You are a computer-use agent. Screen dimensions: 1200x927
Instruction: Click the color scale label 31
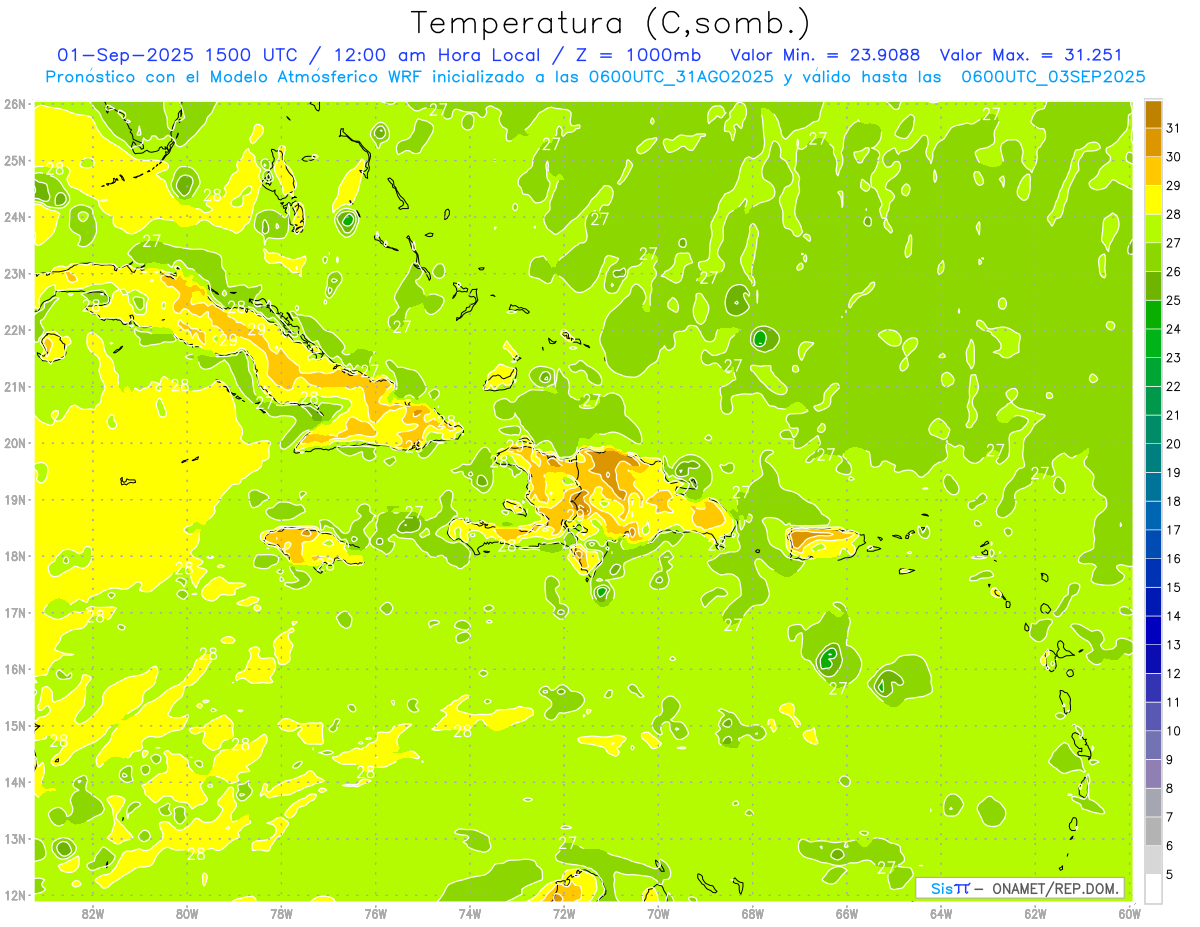click(x=1173, y=128)
